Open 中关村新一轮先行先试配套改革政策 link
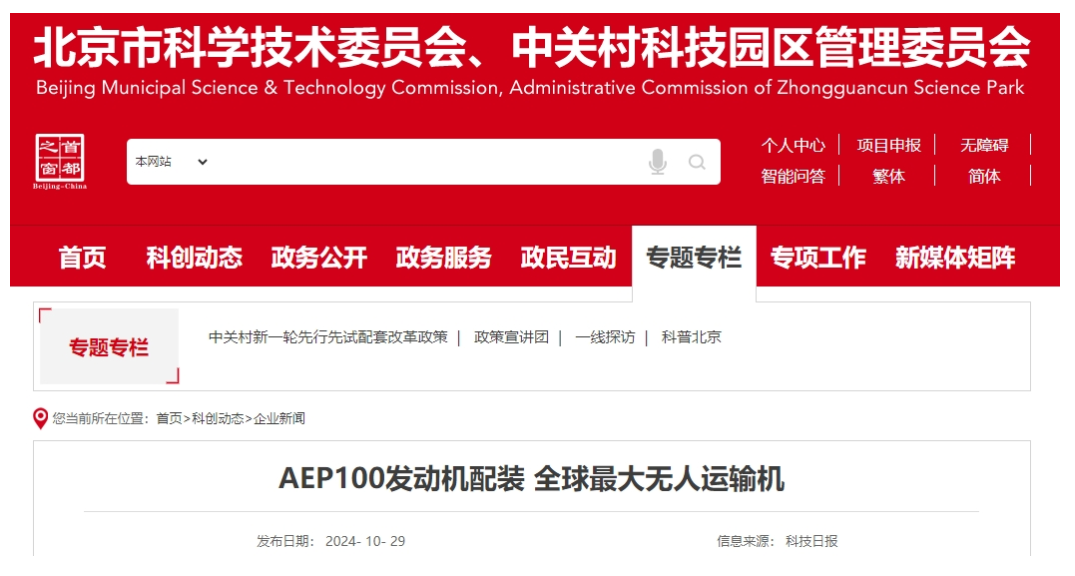1075x576 pixels. (x=328, y=337)
